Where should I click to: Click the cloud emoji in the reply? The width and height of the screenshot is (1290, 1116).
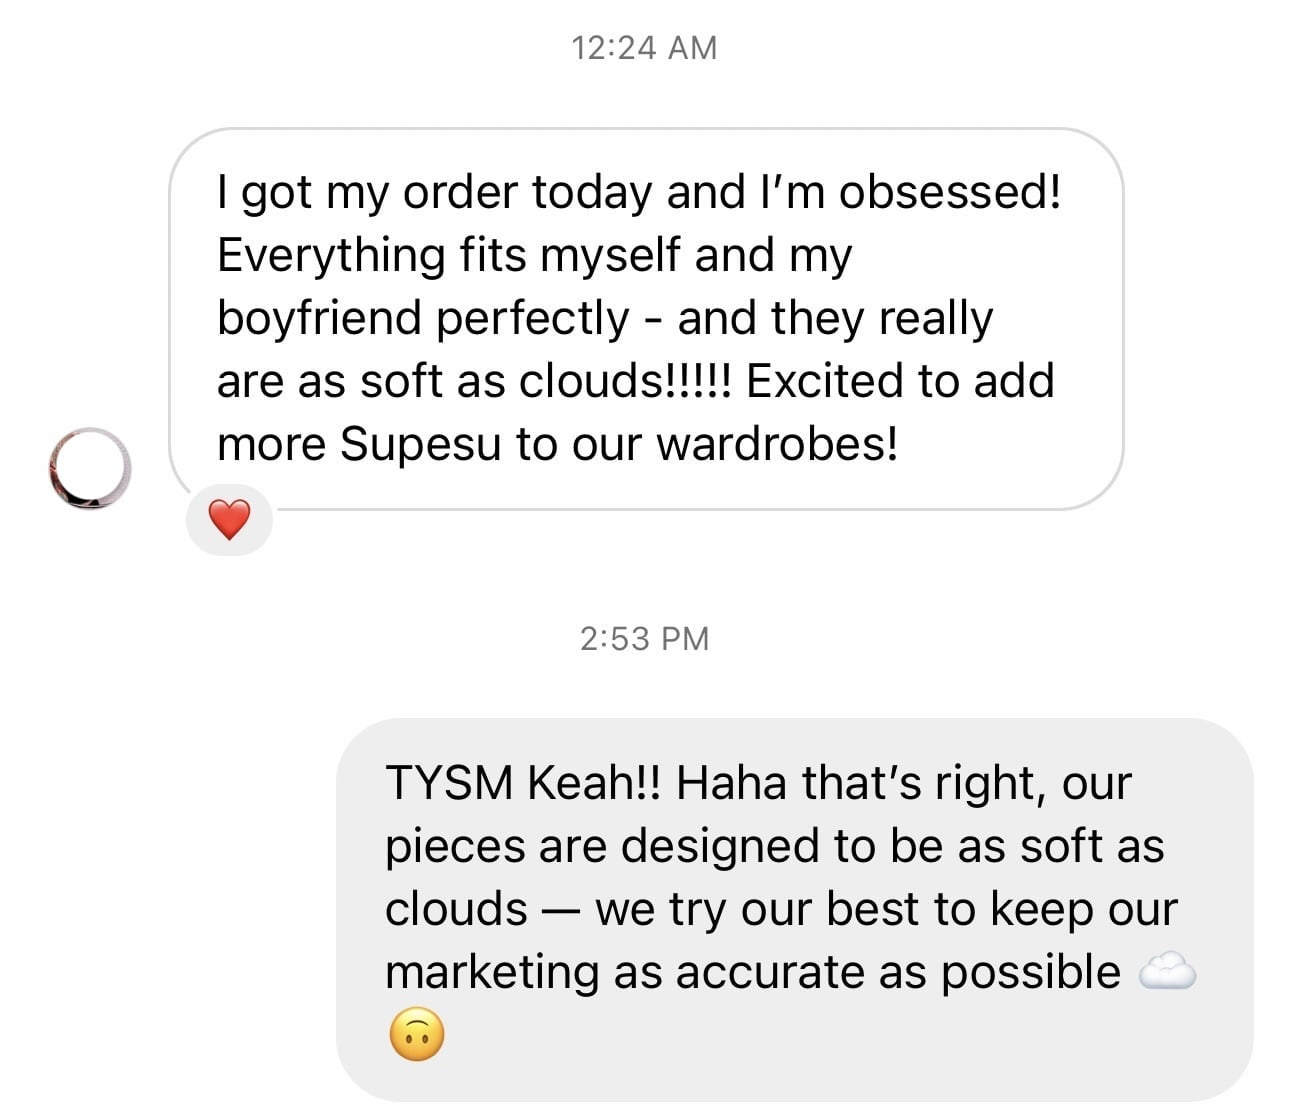pos(1167,972)
